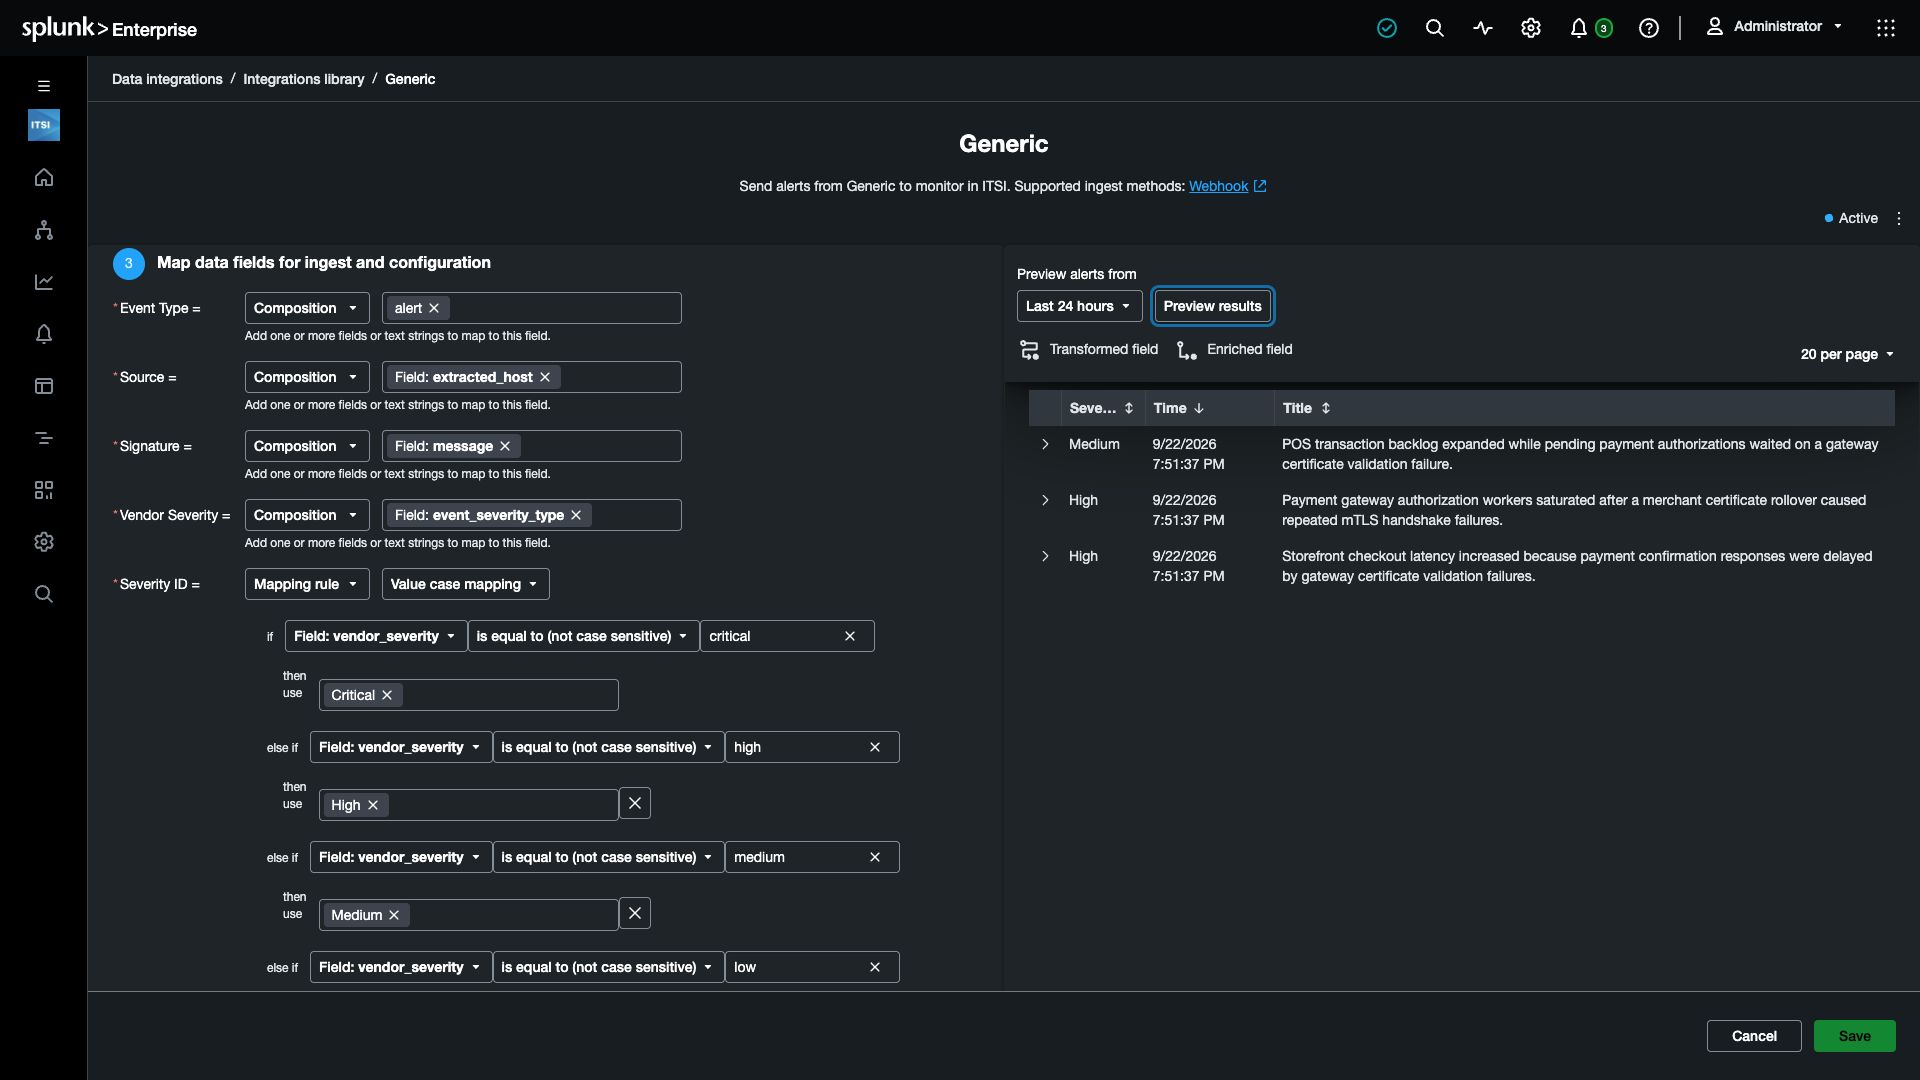The width and height of the screenshot is (1920, 1080).
Task: Go to Data integrations breadcrumb
Action: tap(167, 79)
